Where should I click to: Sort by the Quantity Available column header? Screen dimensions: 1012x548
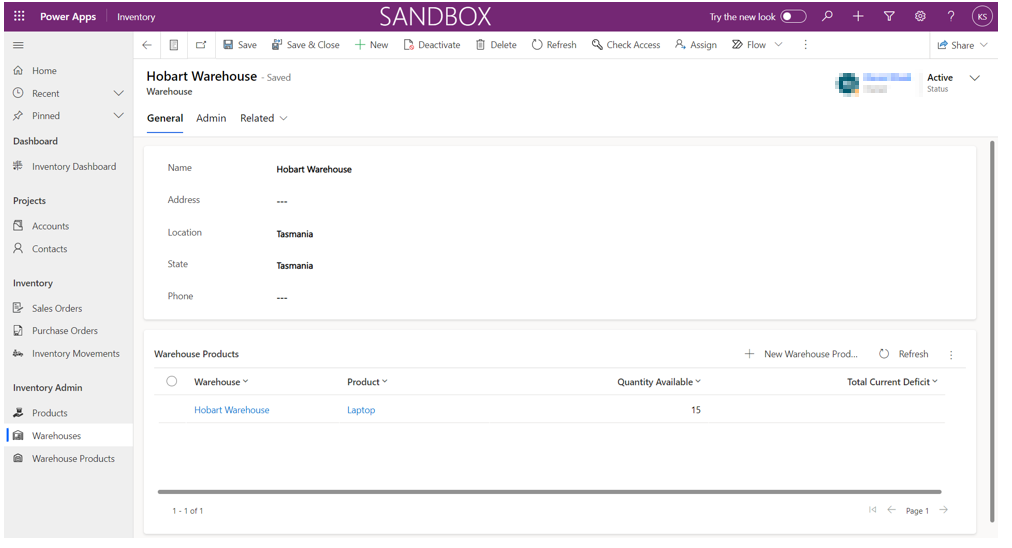coord(658,382)
